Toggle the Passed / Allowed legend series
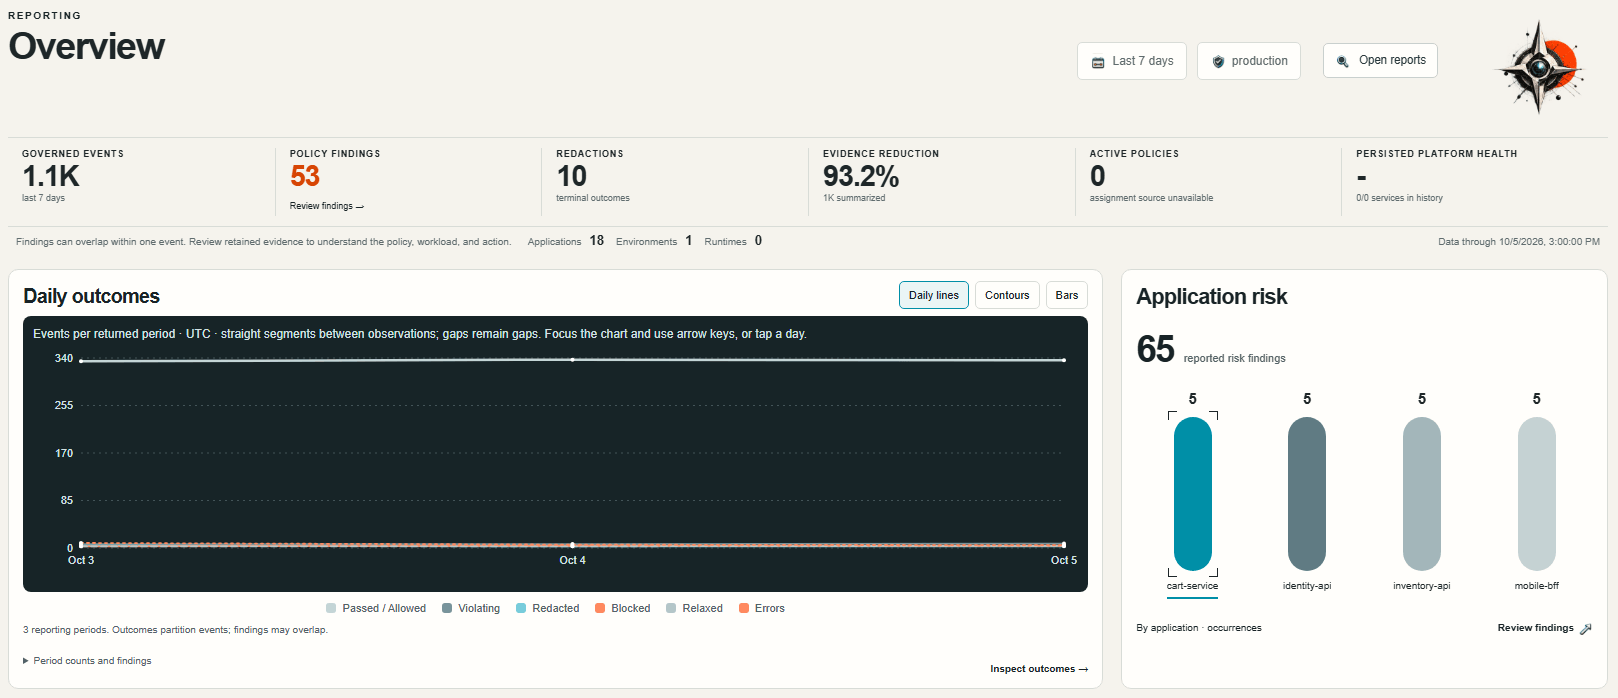The height and width of the screenshot is (698, 1618). [x=376, y=608]
